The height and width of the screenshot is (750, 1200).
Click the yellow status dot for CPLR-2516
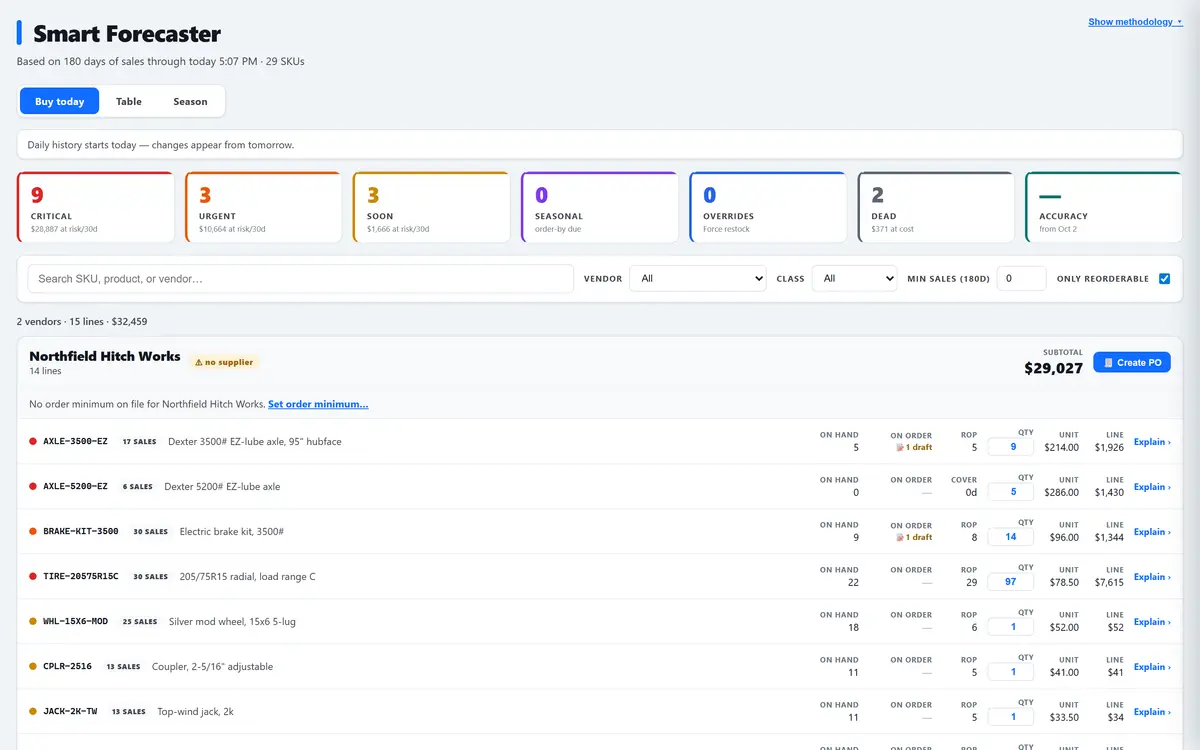33,666
